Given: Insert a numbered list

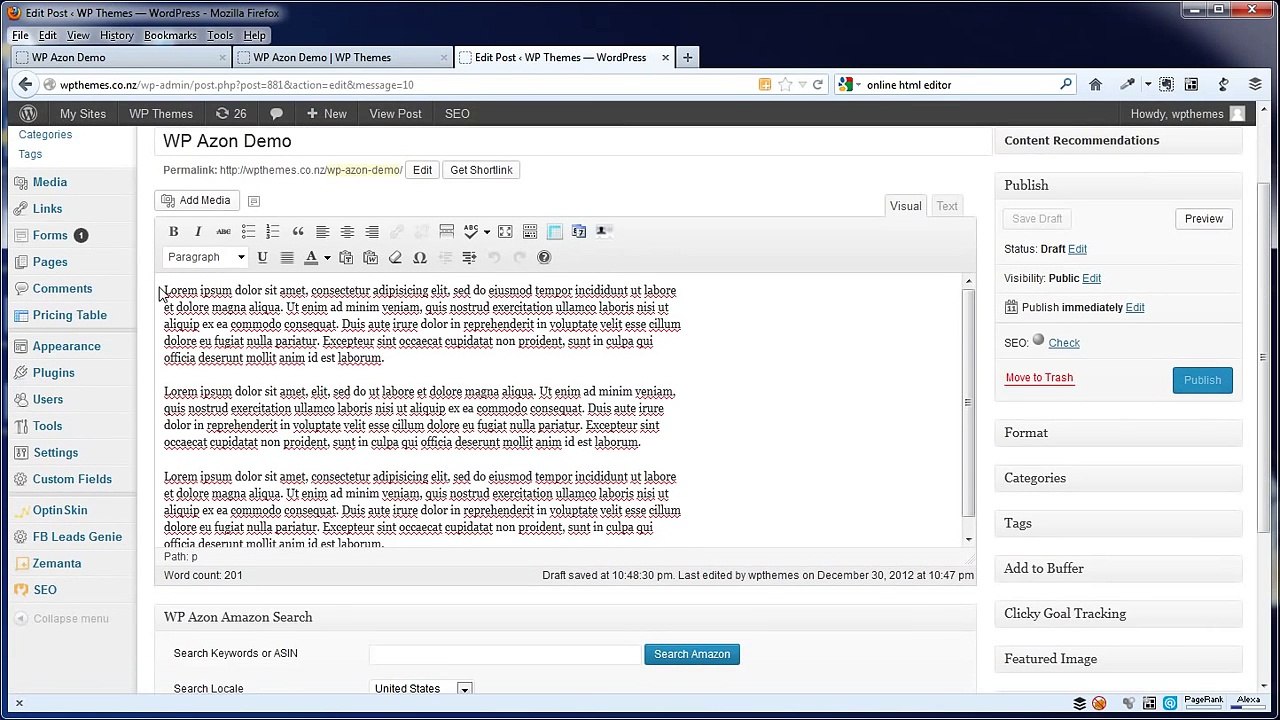Looking at the screenshot, I should 272,231.
